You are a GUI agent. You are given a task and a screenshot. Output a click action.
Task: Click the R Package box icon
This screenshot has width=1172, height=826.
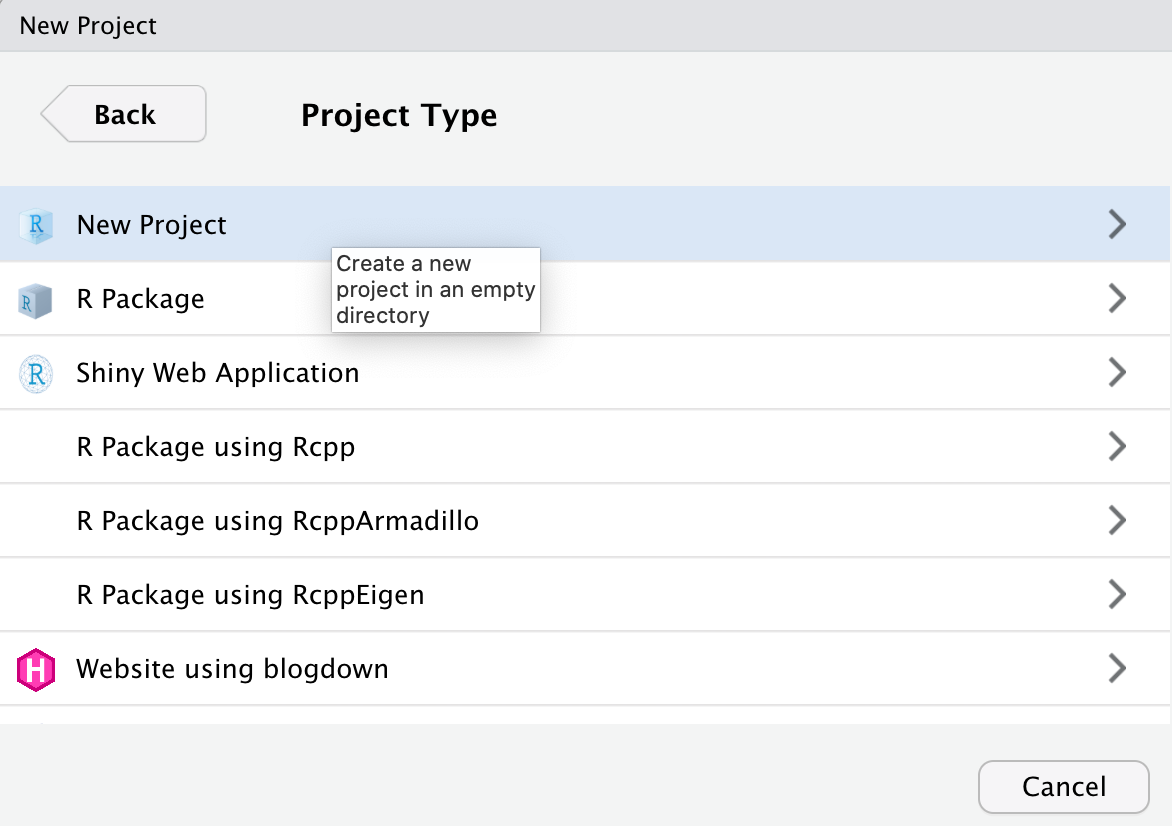coord(35,299)
